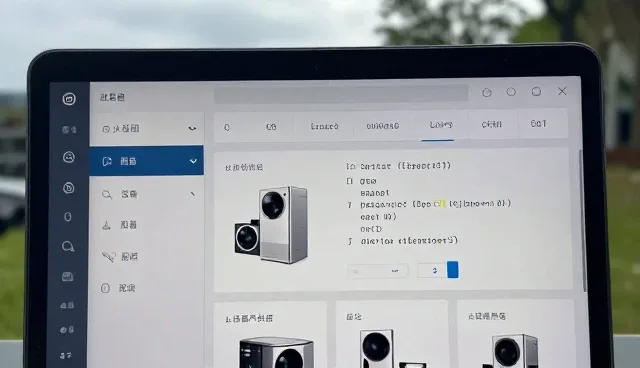Select the active tab with blue underline
The width and height of the screenshot is (640, 368).
(x=441, y=124)
